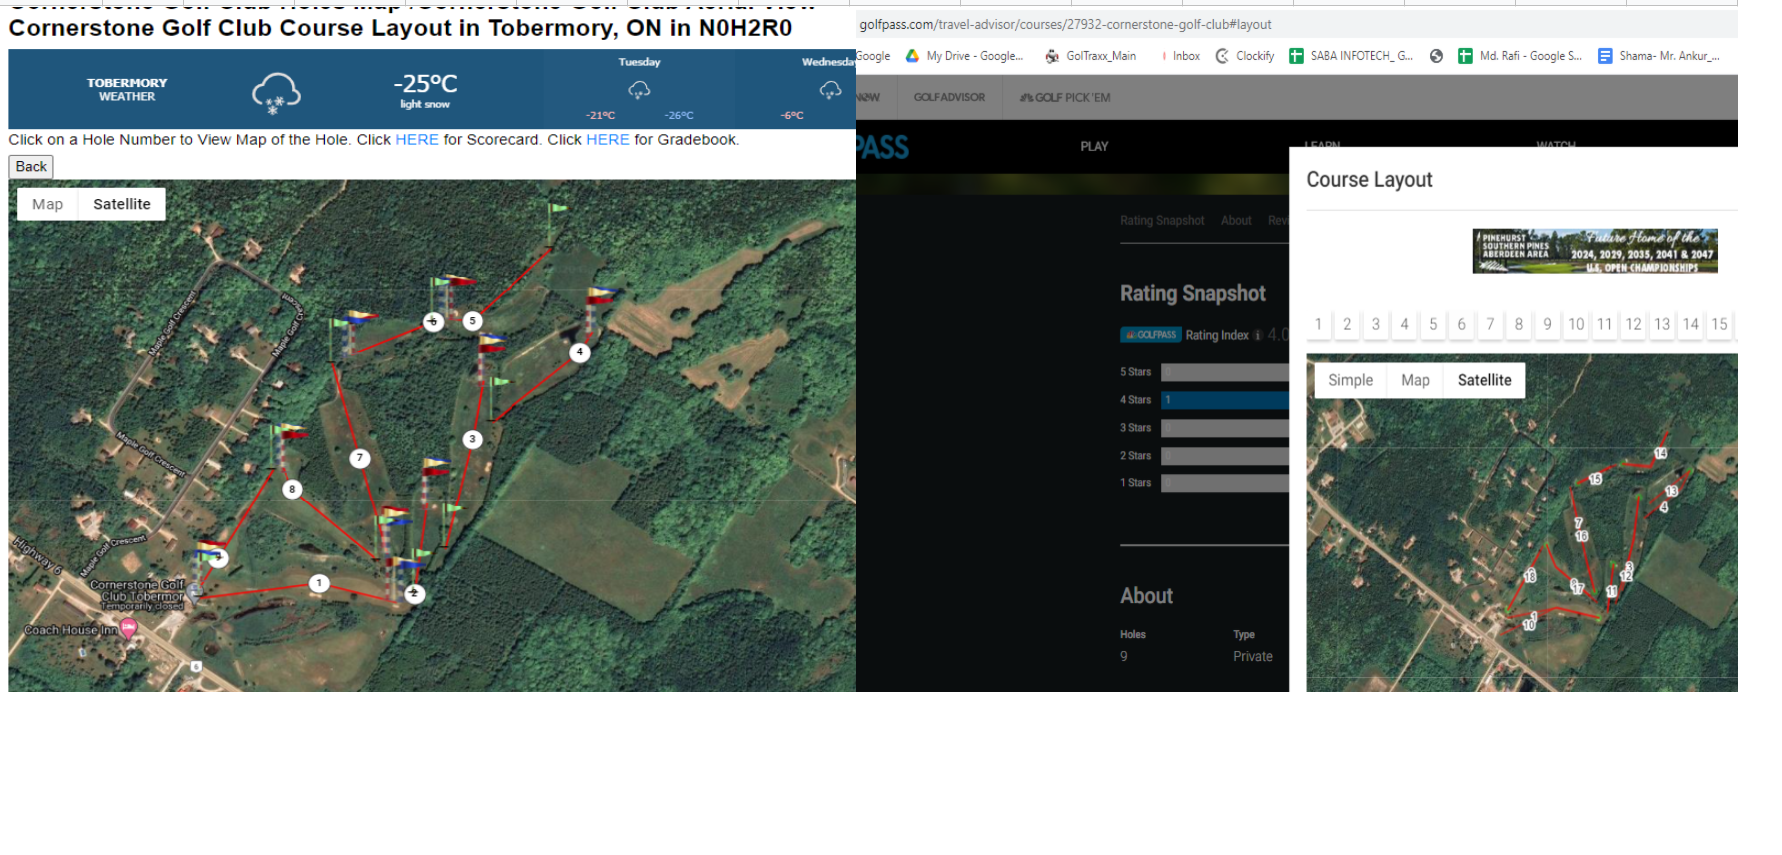Select hole 3 marker on the left satellite map
Viewport: 1782px width, 855px height.
[473, 439]
